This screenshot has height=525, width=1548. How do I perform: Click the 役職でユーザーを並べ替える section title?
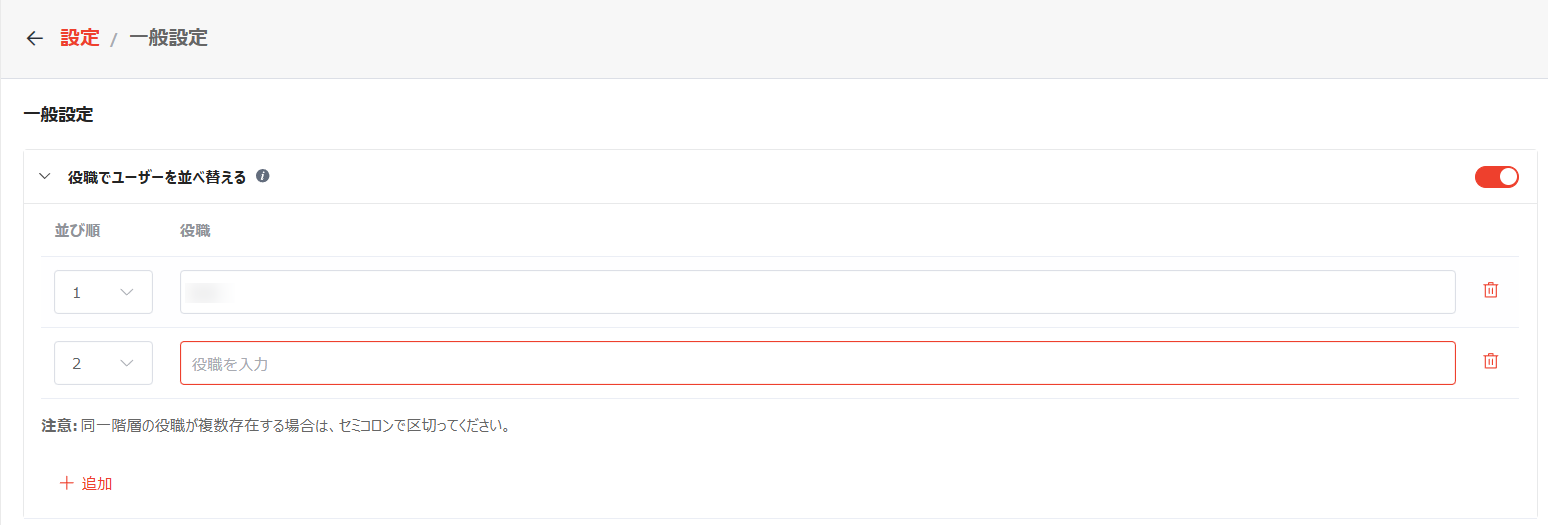[157, 177]
